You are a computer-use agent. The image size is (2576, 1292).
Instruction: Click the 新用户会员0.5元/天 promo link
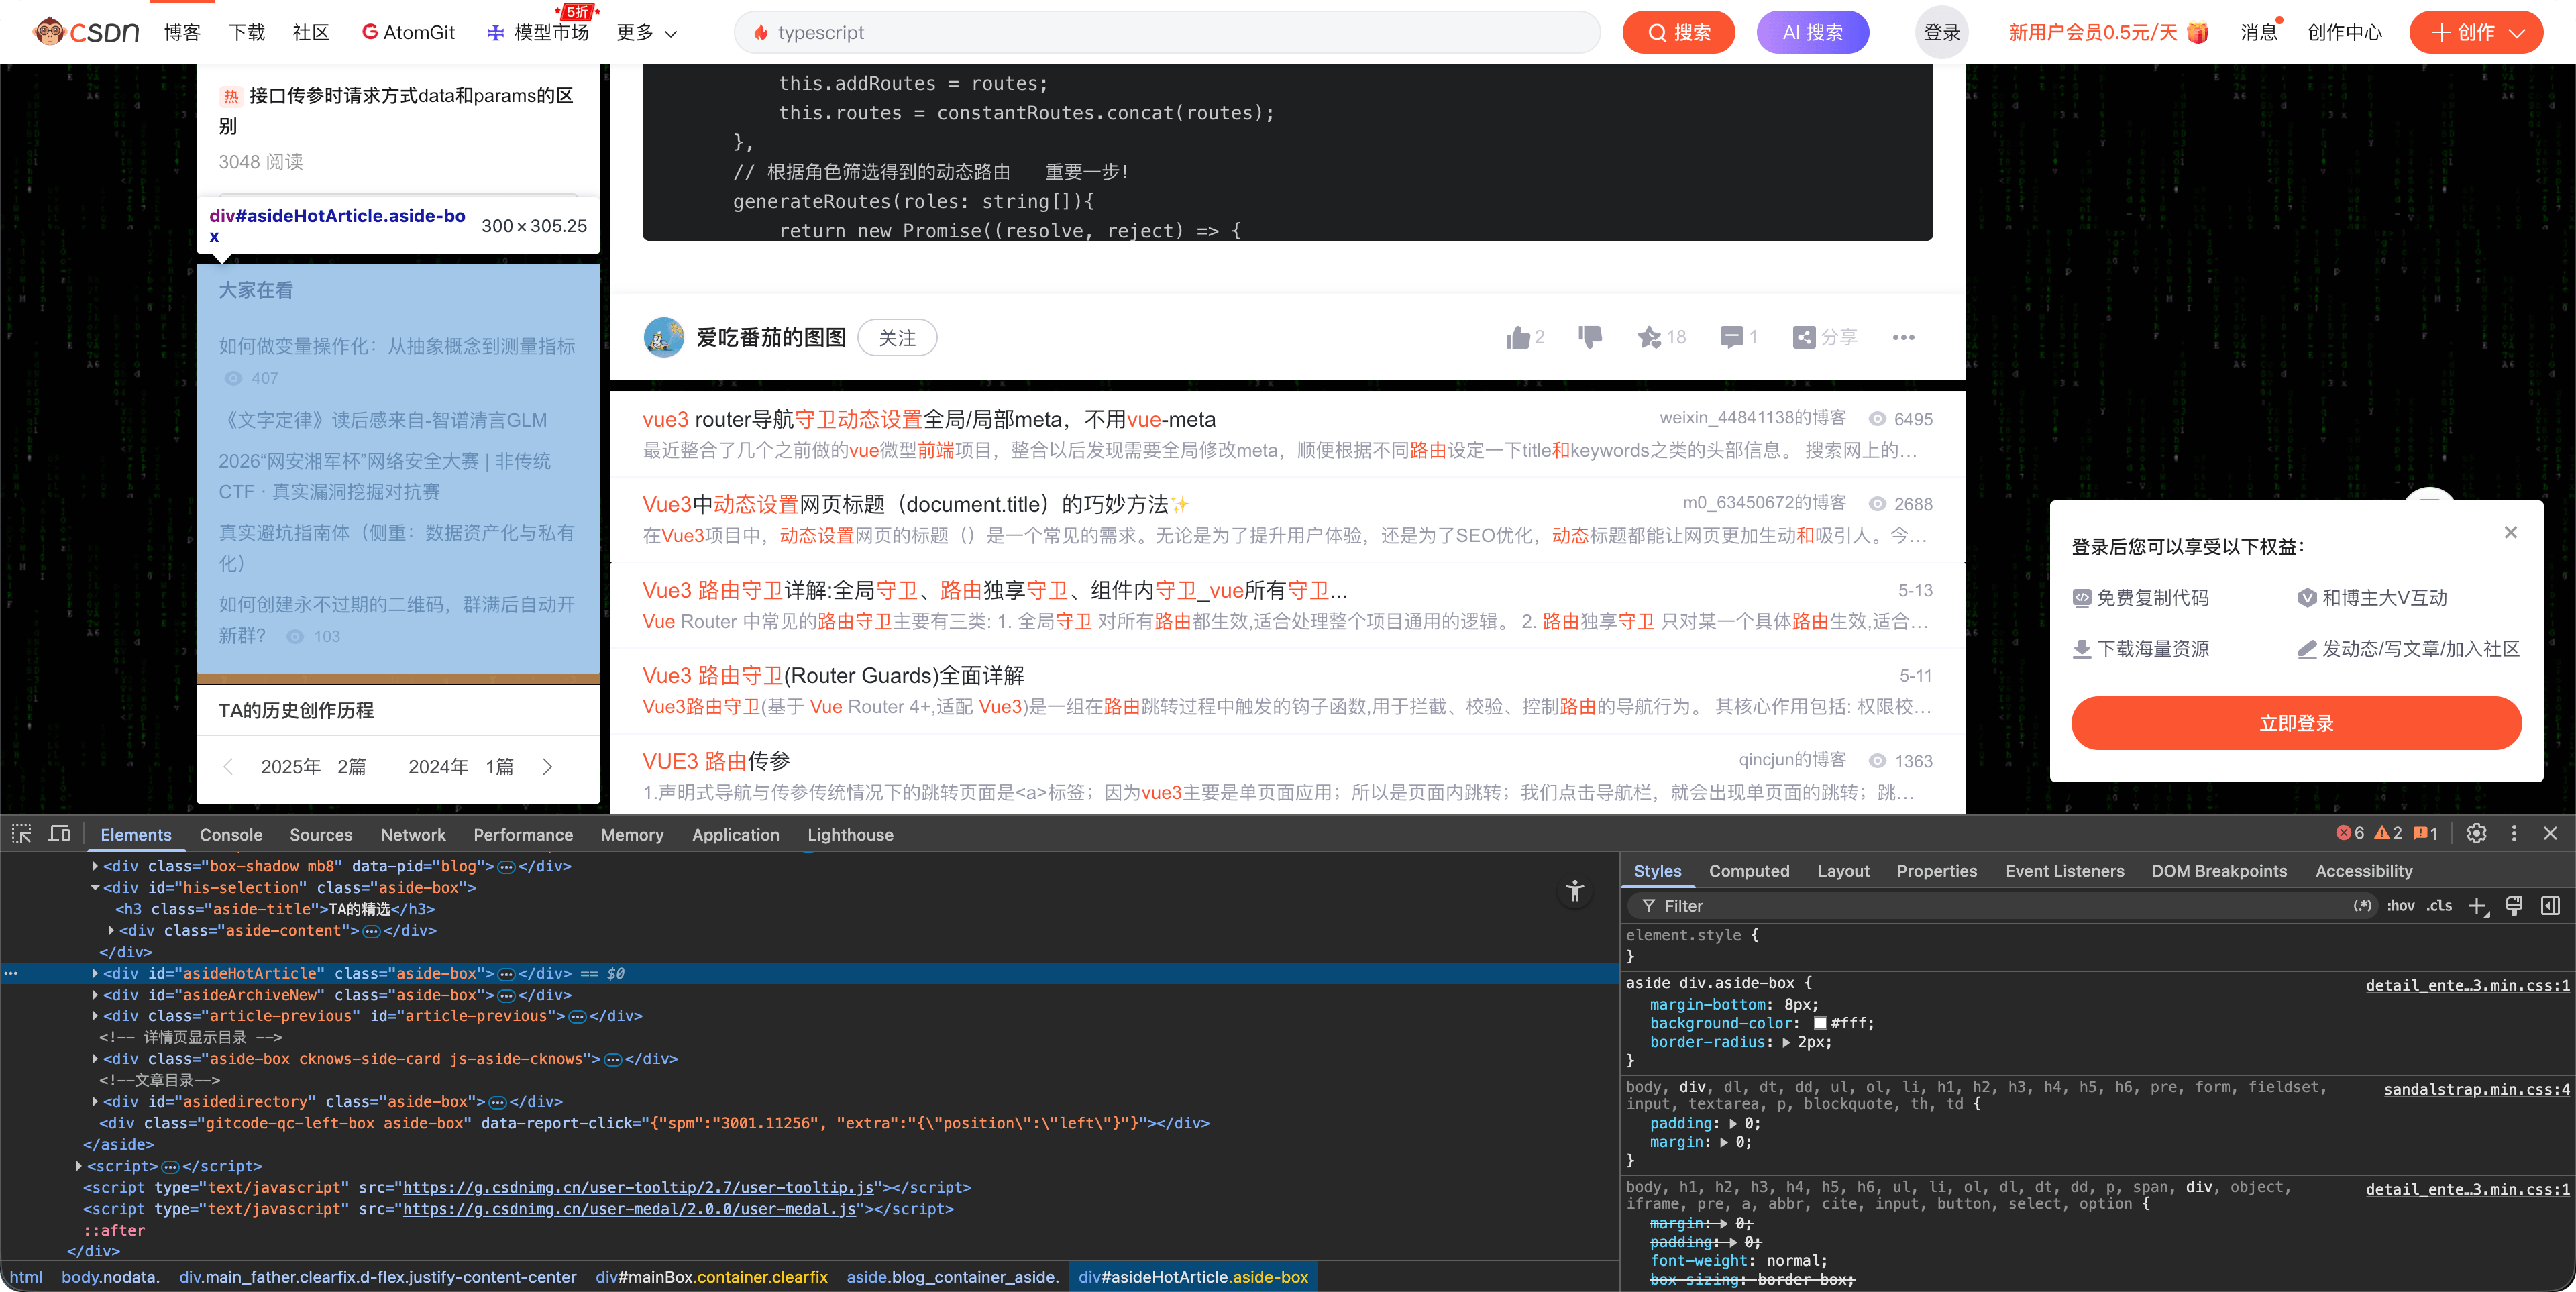2108,32
